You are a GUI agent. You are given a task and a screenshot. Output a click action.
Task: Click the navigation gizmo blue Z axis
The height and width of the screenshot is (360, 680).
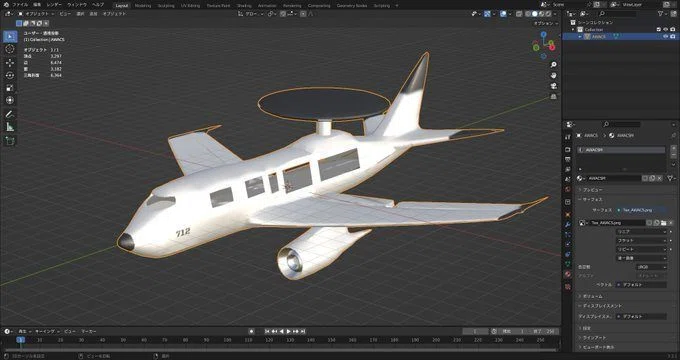pyautogui.click(x=543, y=34)
